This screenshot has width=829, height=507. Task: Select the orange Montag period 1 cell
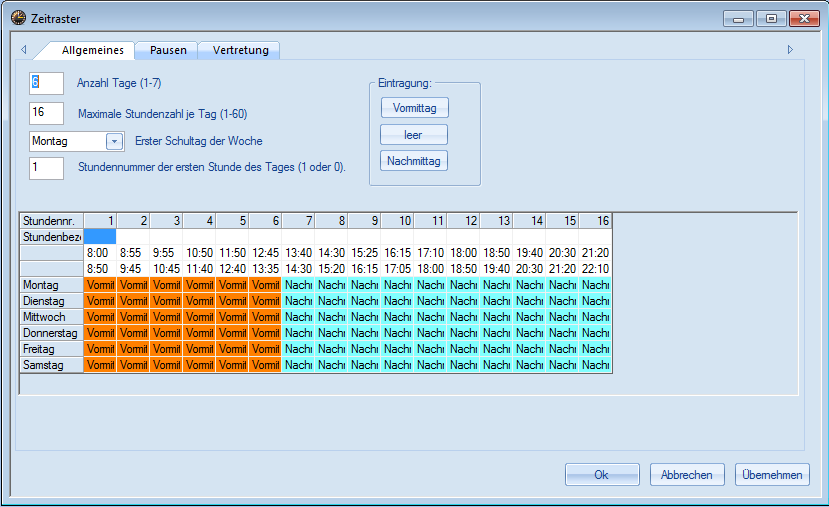[x=100, y=286]
